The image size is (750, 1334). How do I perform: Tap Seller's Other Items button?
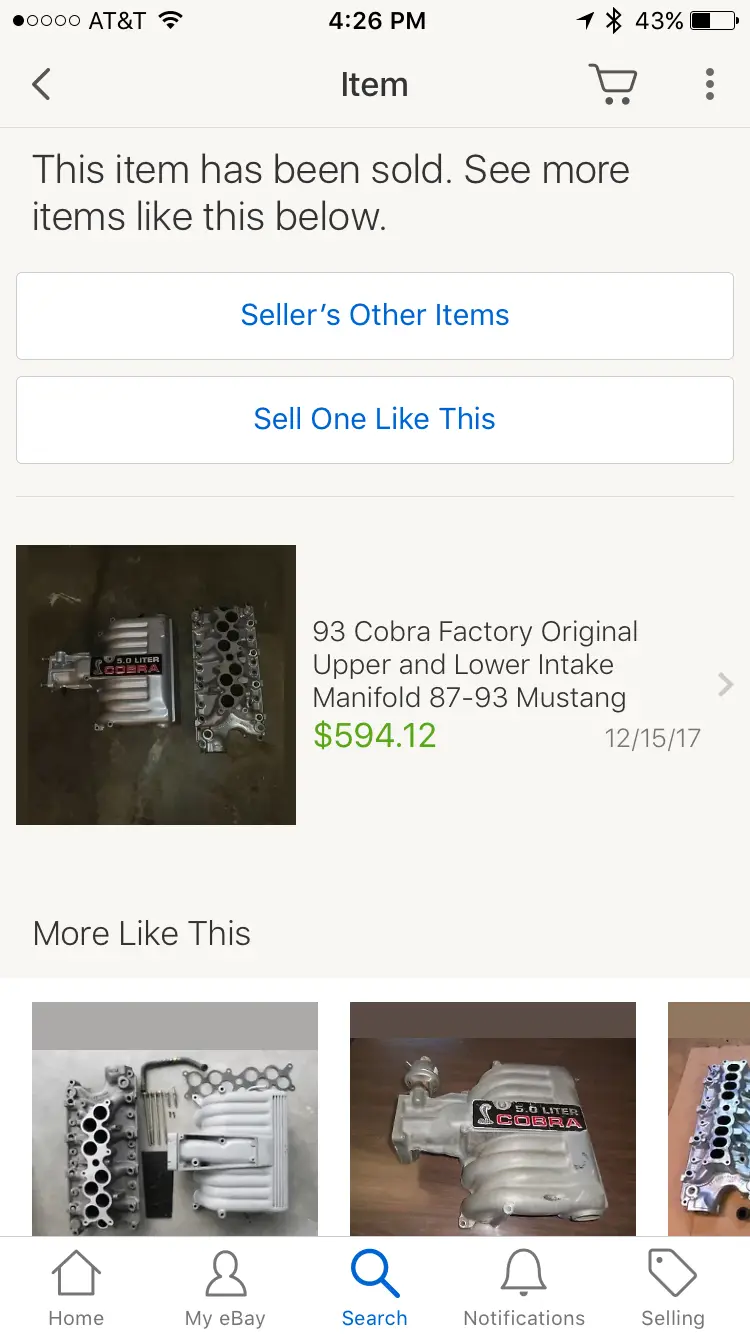click(375, 316)
